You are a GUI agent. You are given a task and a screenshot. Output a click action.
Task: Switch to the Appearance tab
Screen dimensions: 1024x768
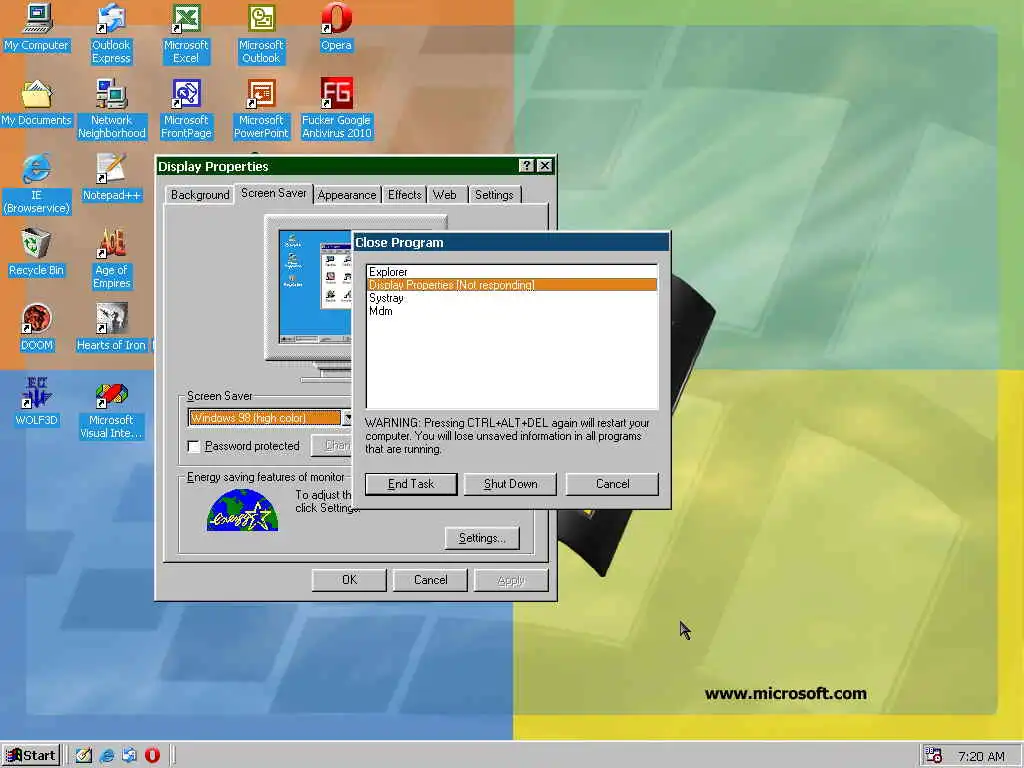[x=347, y=195]
